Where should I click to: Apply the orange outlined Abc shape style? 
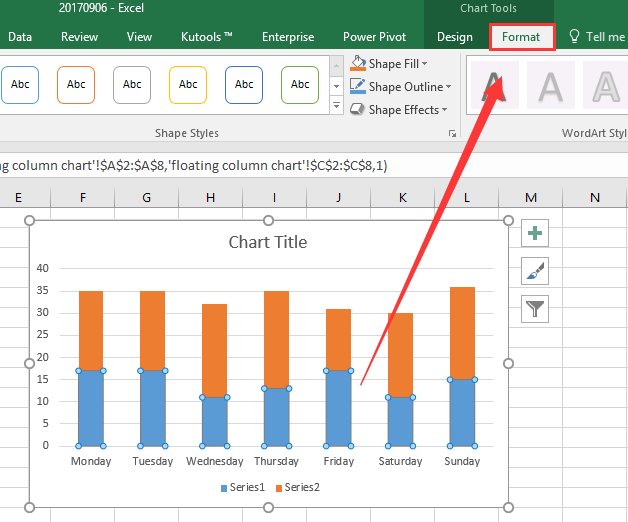pyautogui.click(x=76, y=85)
